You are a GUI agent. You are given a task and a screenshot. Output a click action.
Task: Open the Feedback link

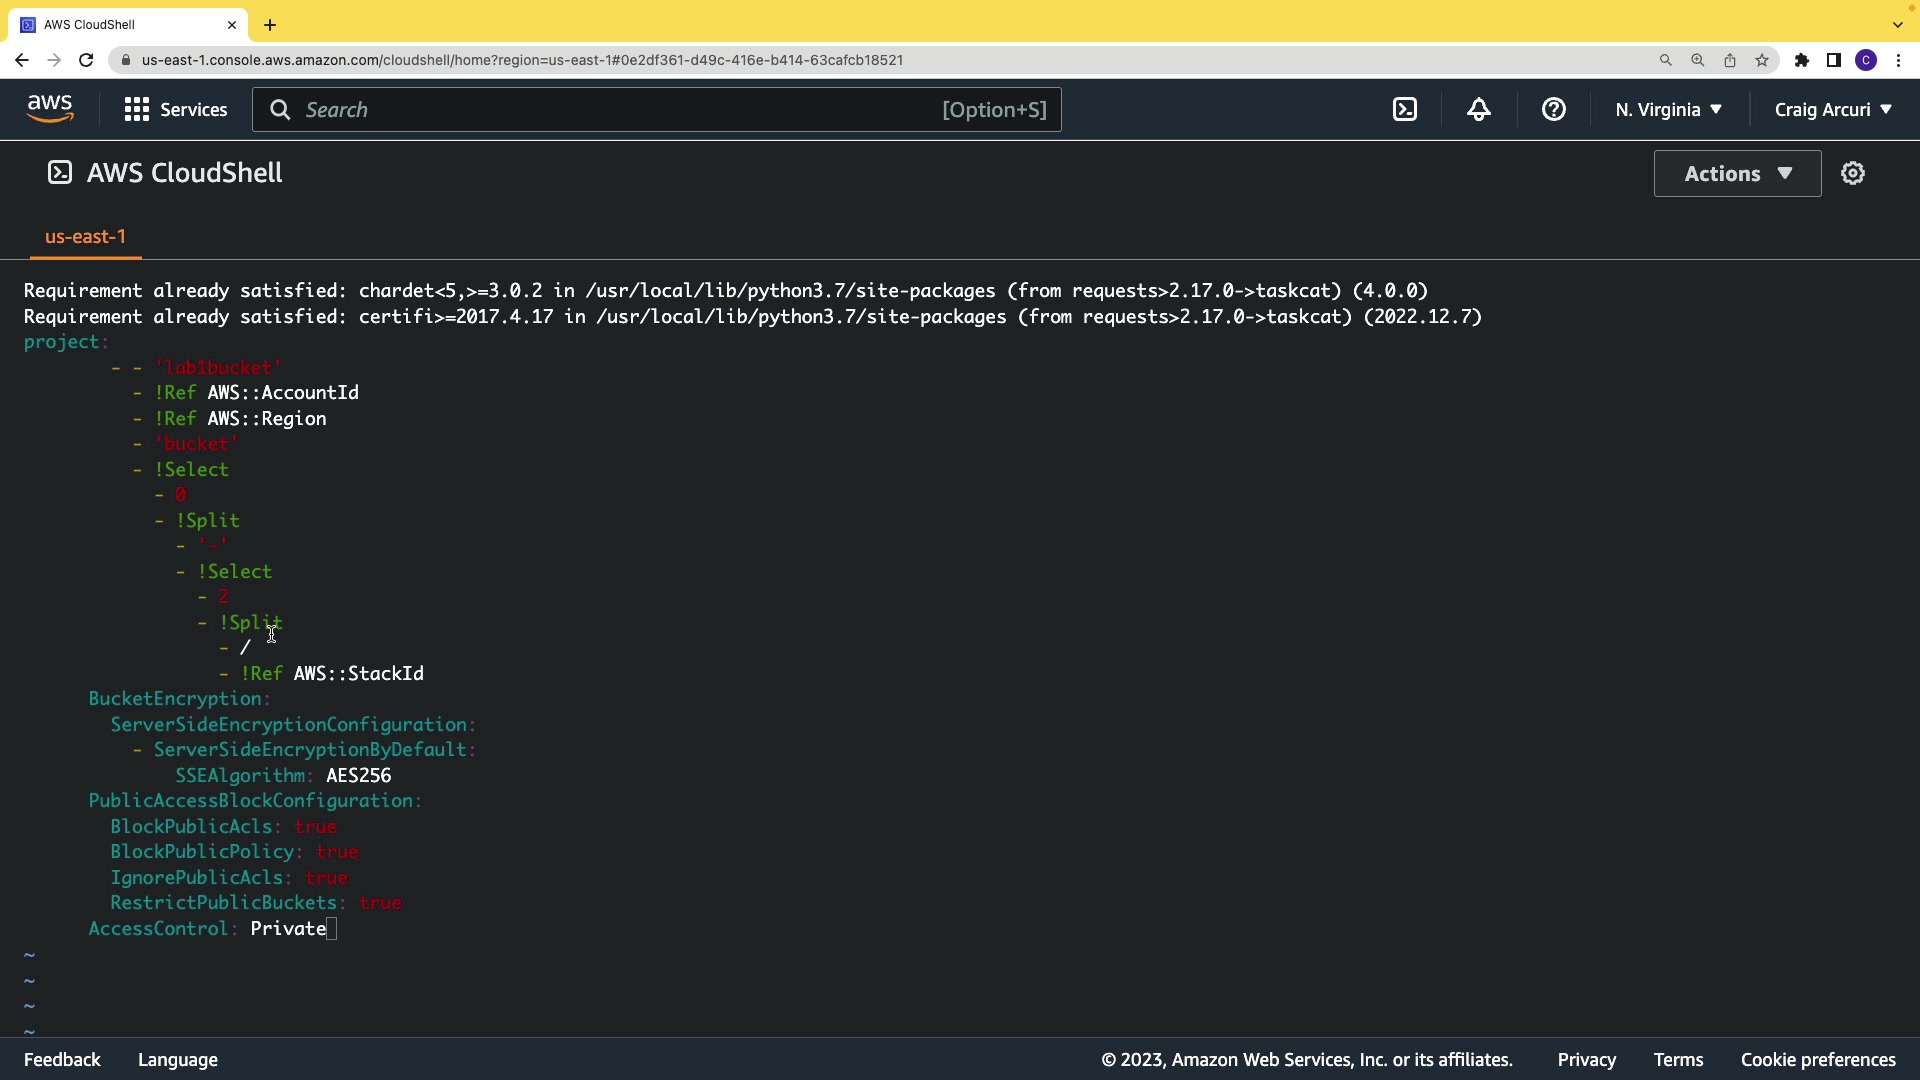(62, 1060)
